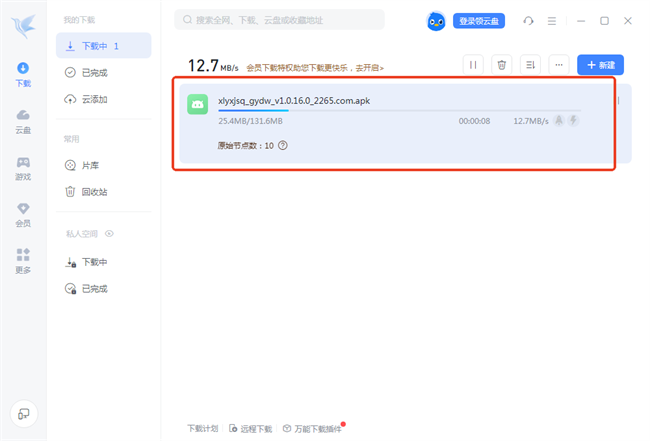
Task: Click the large 12.7 MB/s total speed
Action: click(213, 66)
